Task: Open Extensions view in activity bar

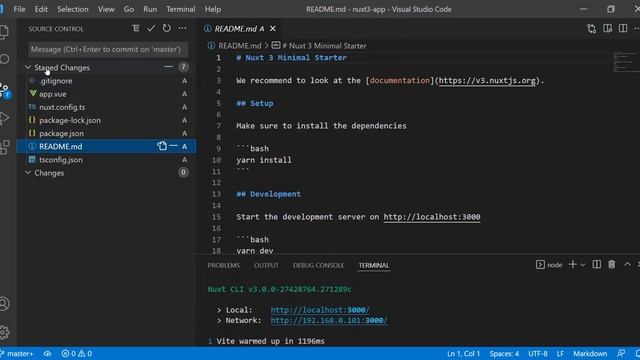Action: click(4, 147)
